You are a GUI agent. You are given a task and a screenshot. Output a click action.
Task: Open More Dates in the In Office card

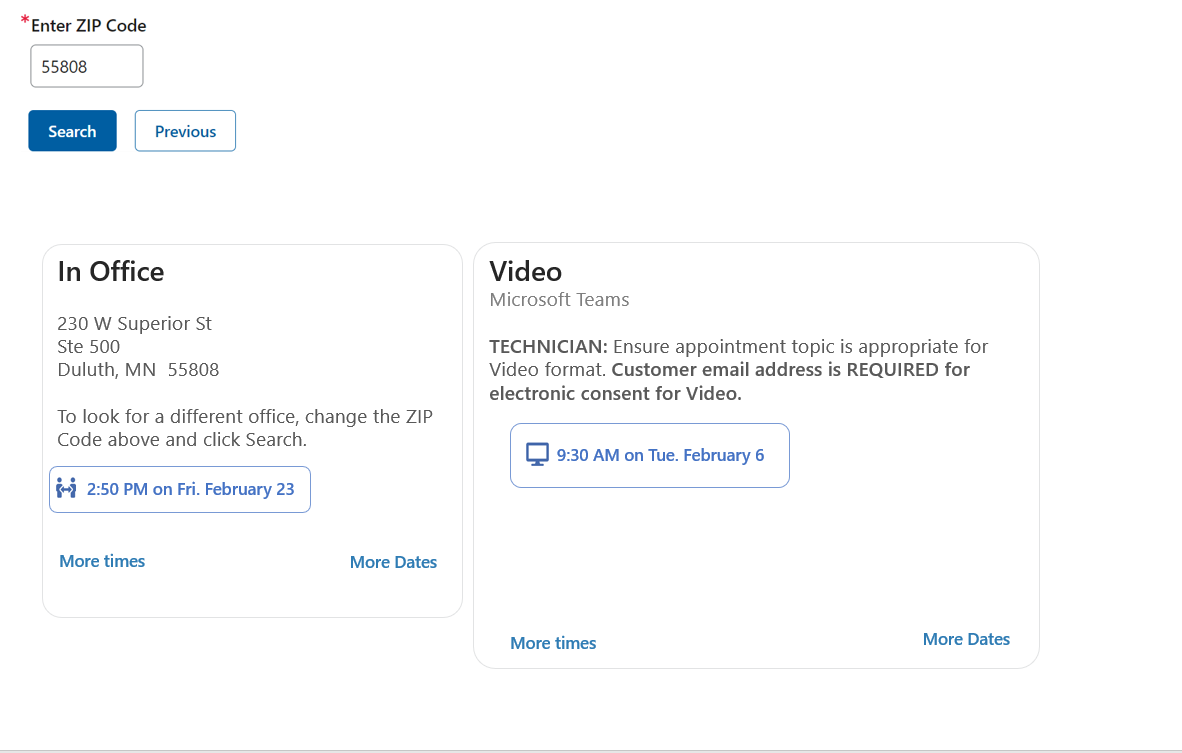click(393, 562)
